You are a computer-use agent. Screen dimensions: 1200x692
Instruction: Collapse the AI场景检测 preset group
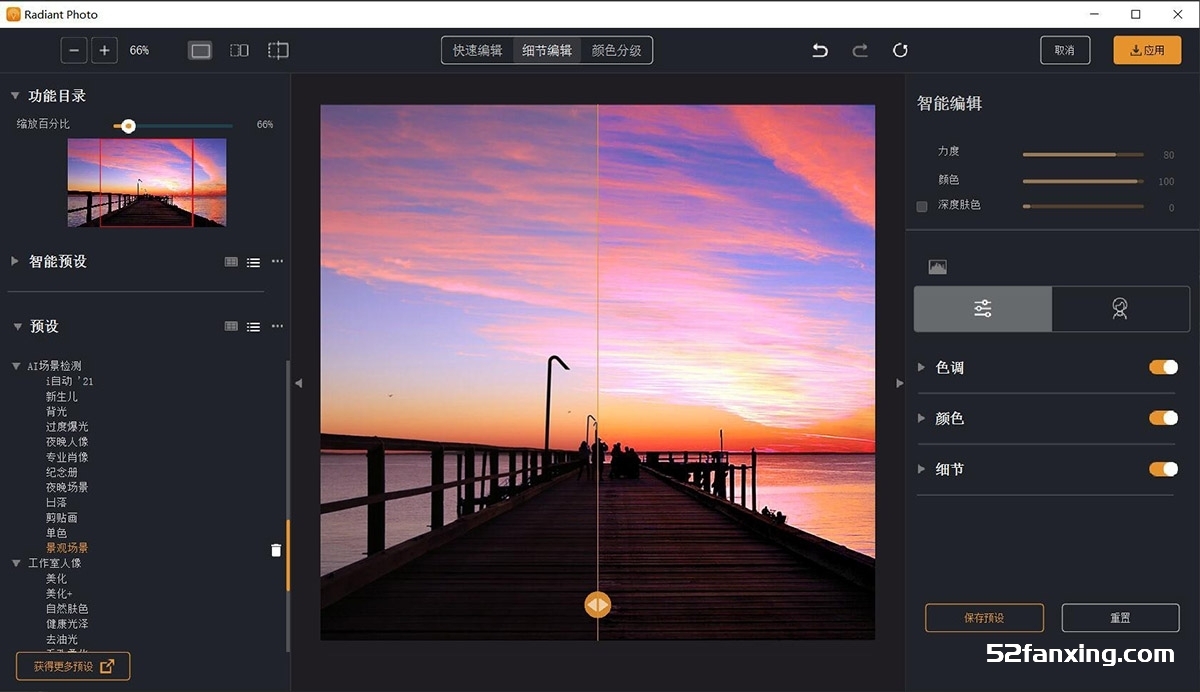click(16, 366)
